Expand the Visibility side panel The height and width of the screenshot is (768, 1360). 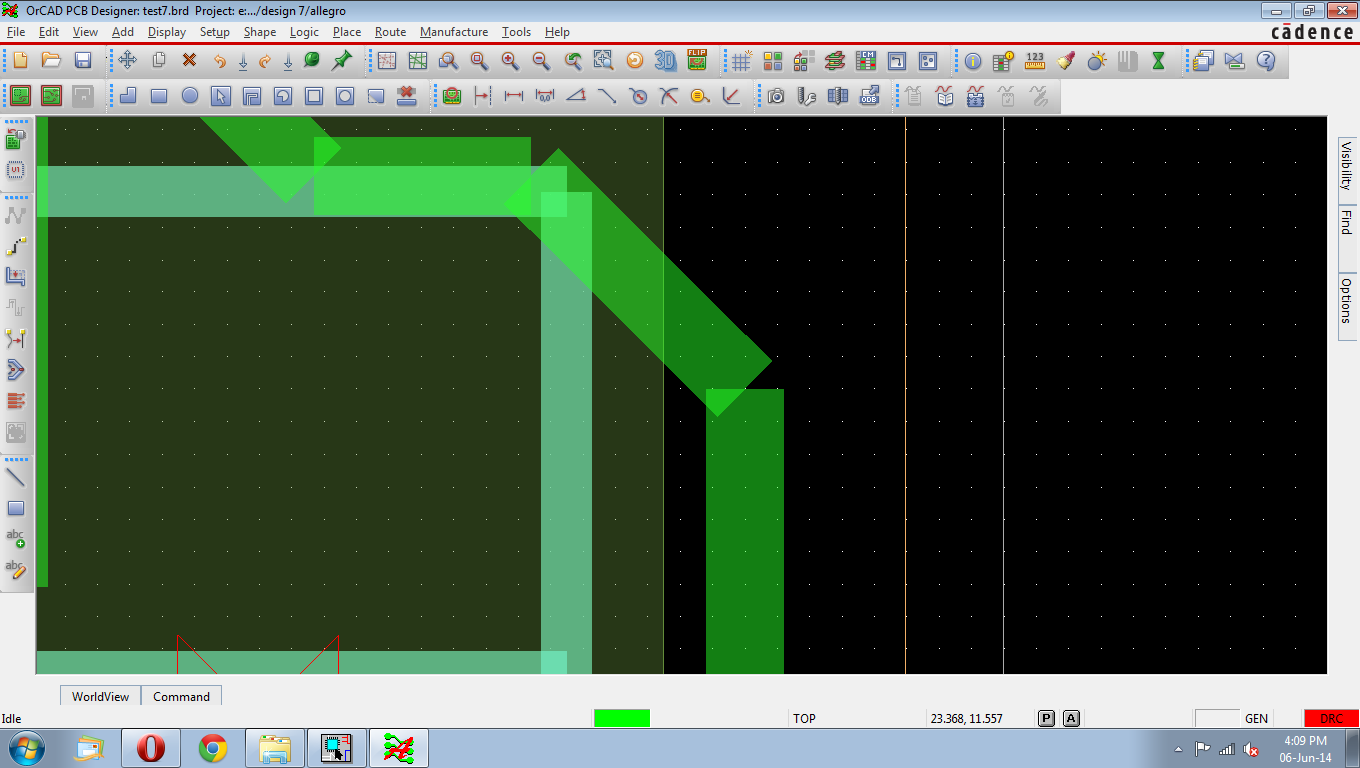(x=1346, y=165)
